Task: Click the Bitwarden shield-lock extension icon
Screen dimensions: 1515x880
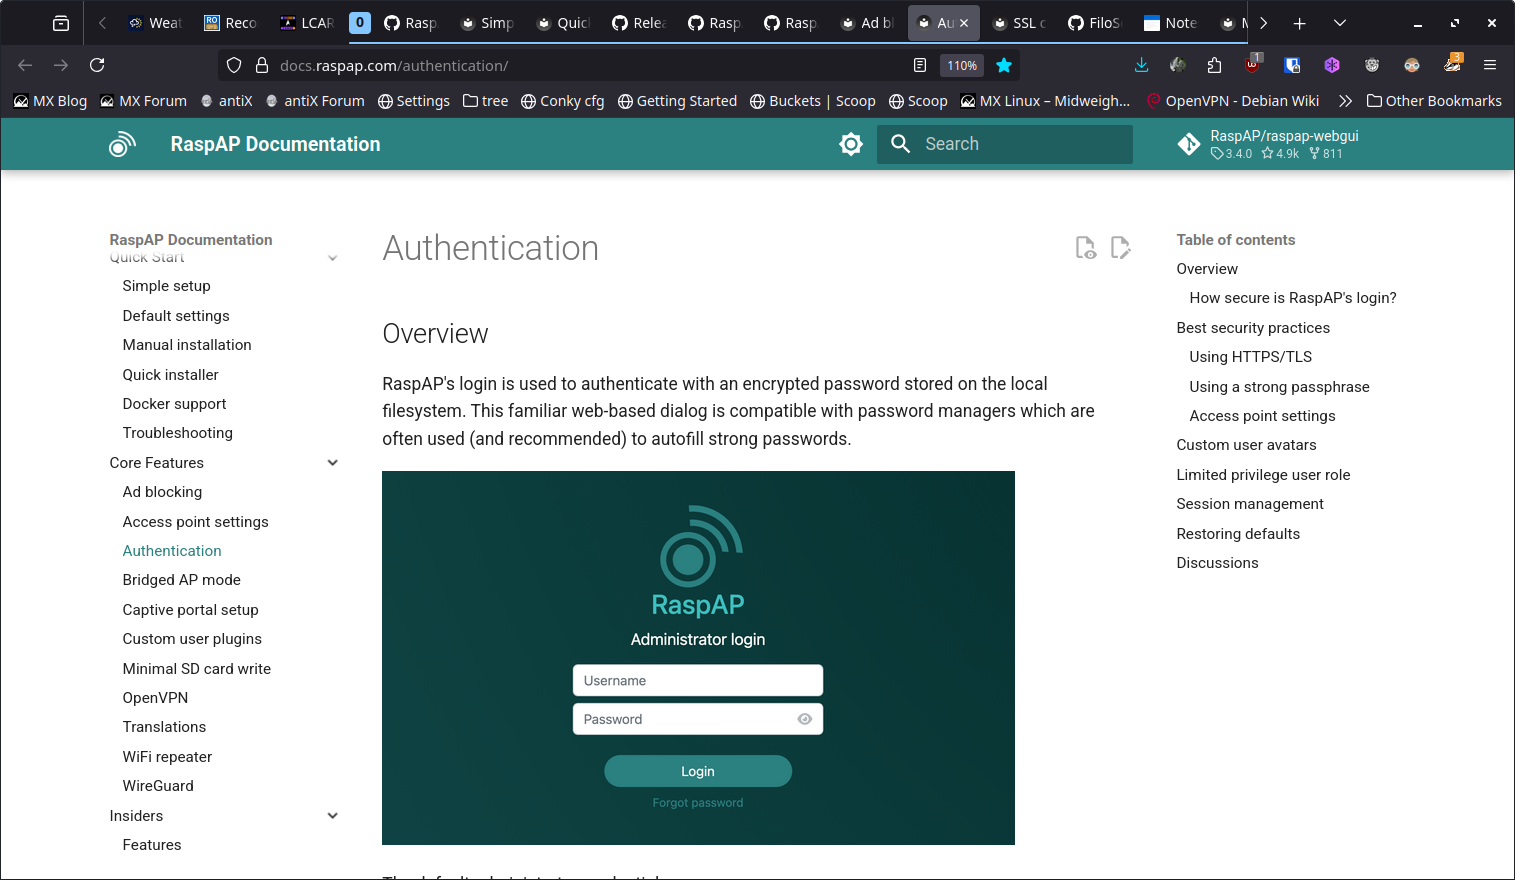Action: tap(1292, 65)
